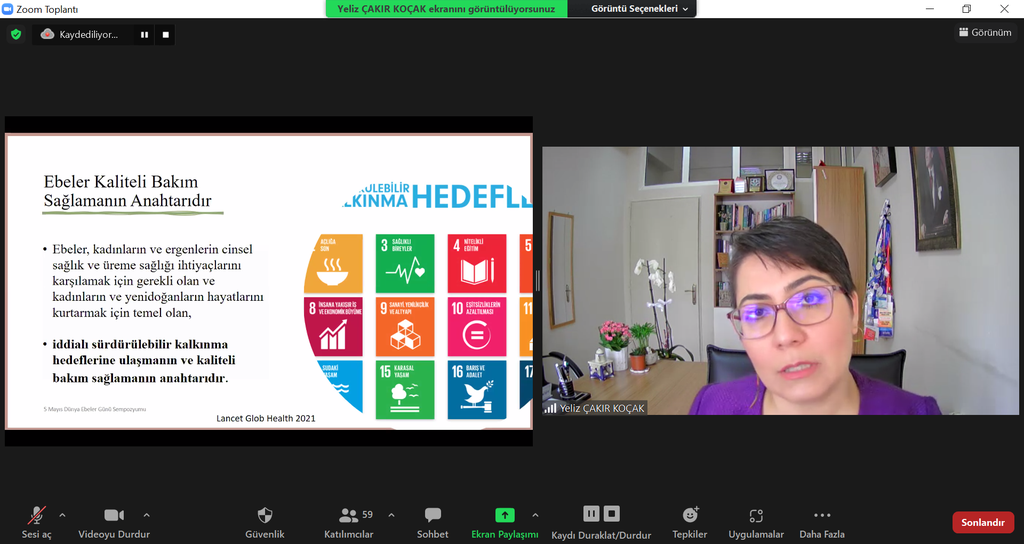
Task: Expand video options arrow beside Videoyu Durdur
Action: [x=146, y=515]
